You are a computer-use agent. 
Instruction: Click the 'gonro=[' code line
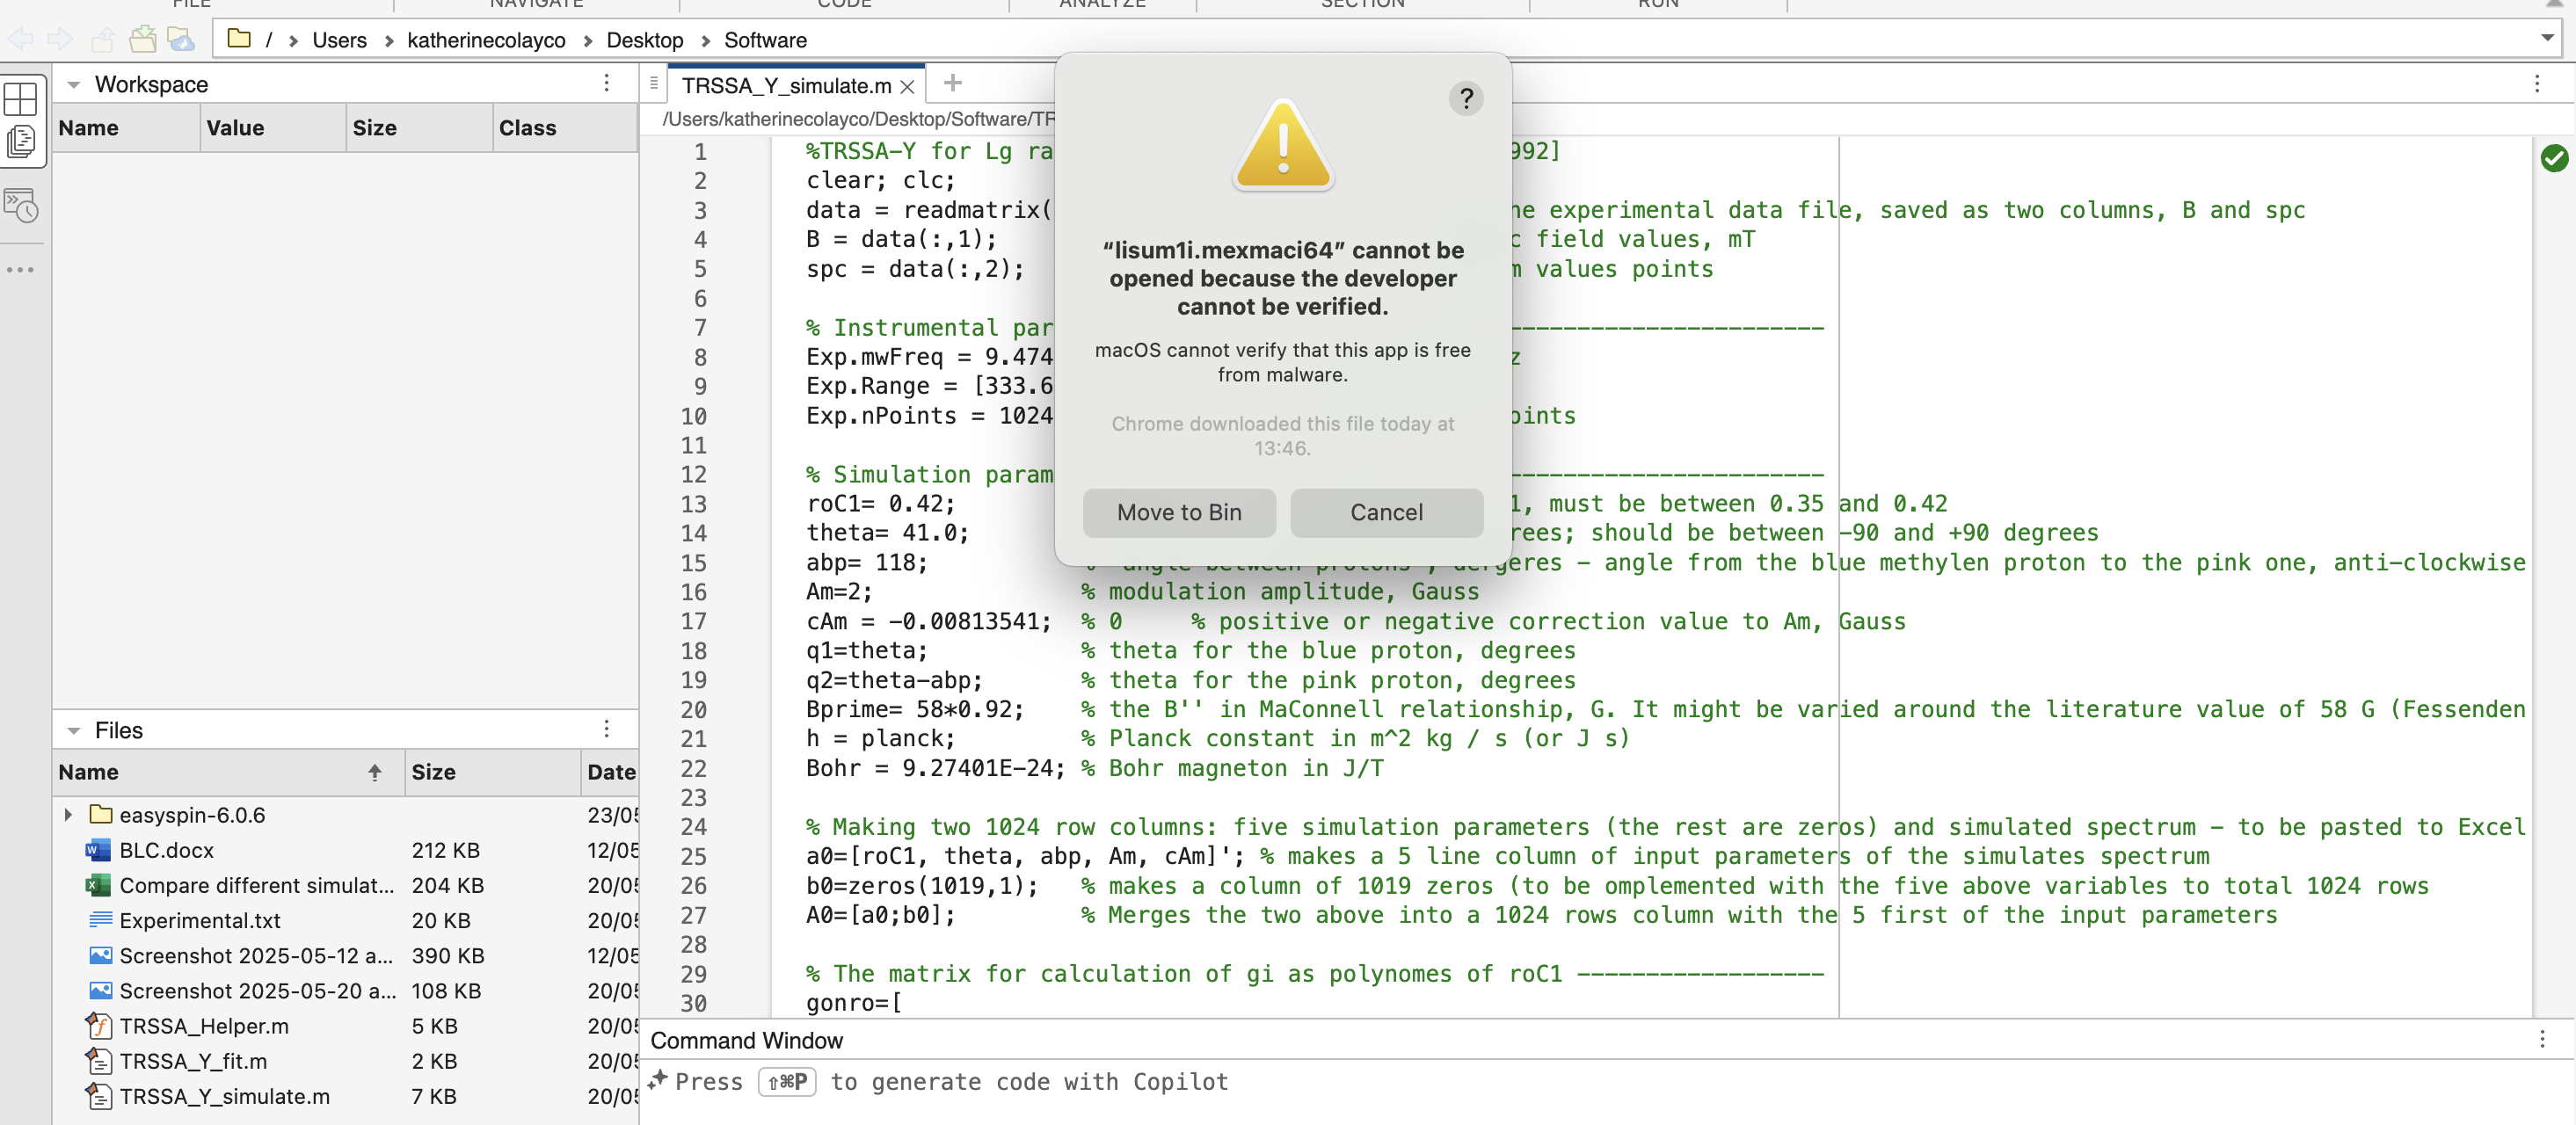click(x=853, y=1003)
